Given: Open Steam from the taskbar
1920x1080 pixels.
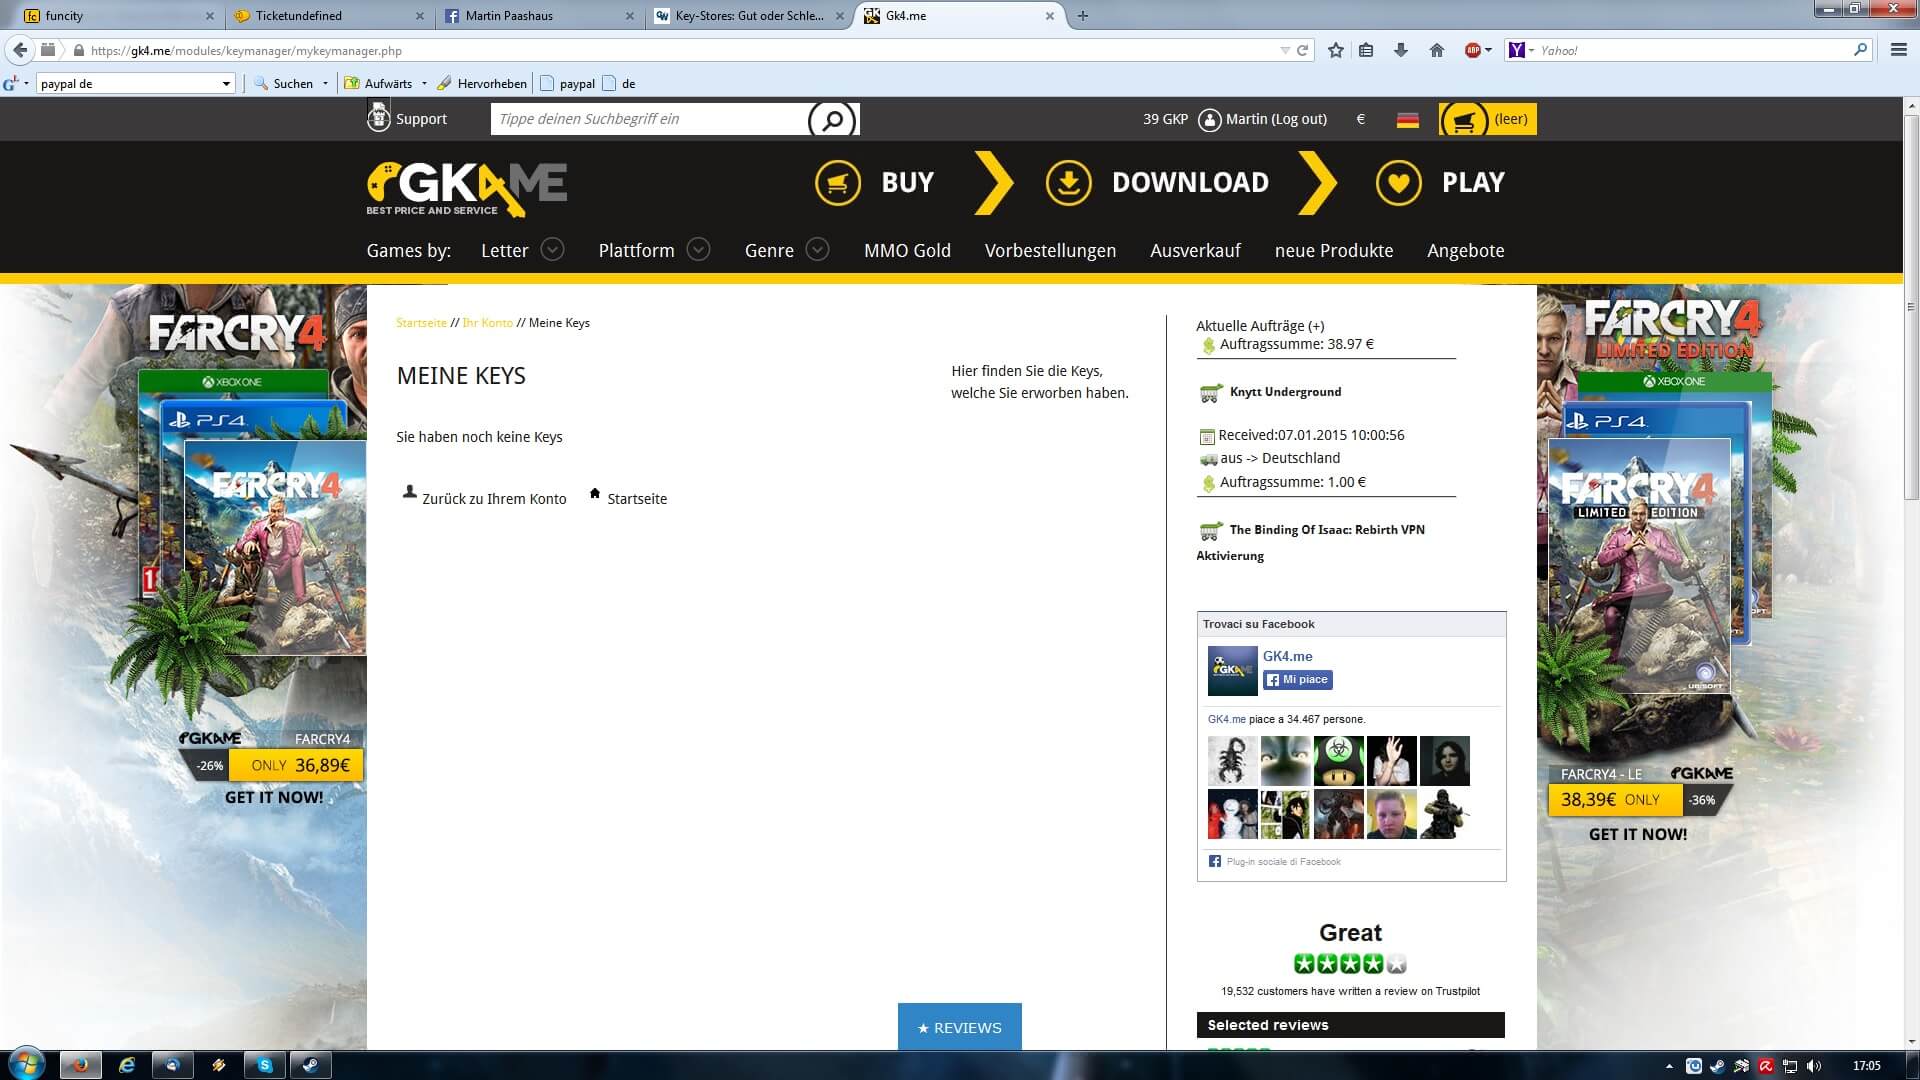Looking at the screenshot, I should [x=311, y=1065].
